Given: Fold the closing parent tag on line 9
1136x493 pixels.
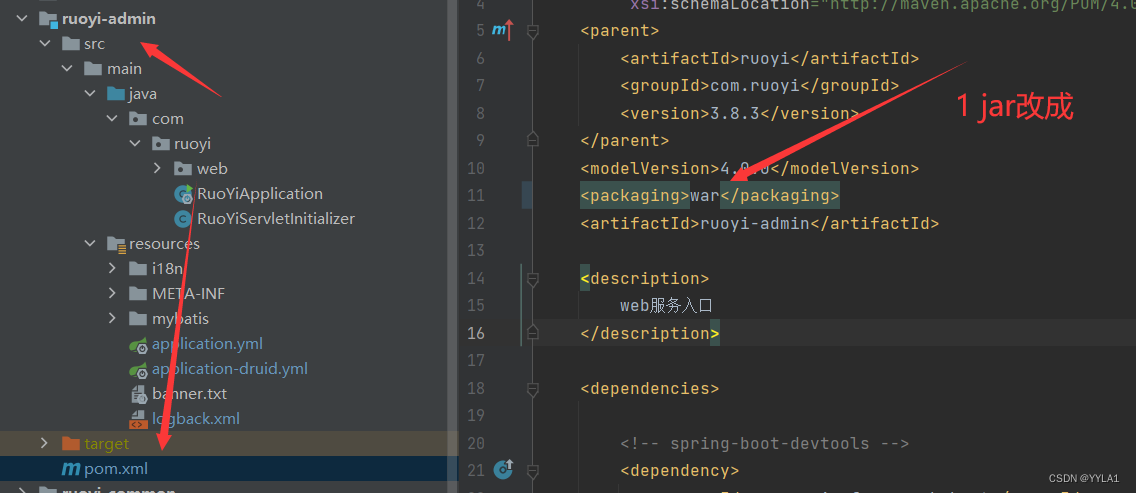Looking at the screenshot, I should (x=532, y=139).
